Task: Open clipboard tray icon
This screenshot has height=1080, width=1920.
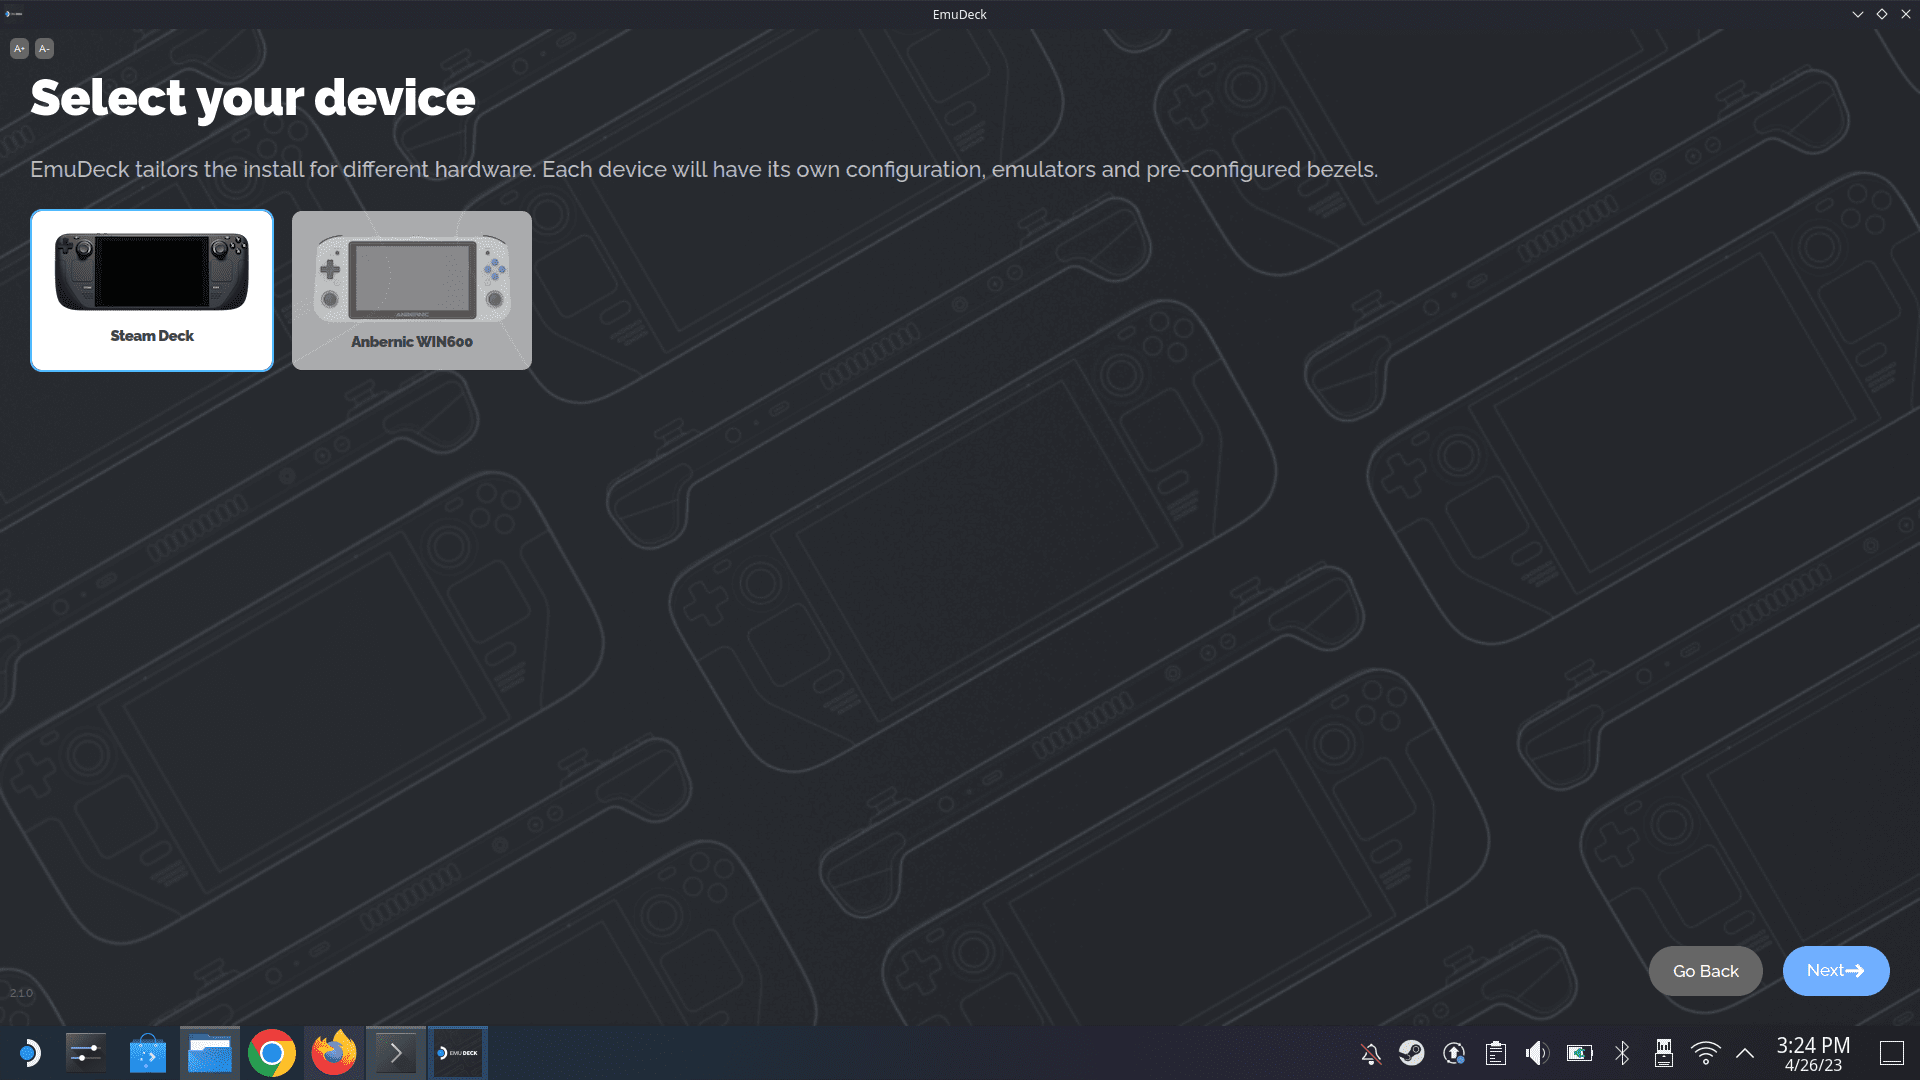Action: [x=1496, y=1053]
